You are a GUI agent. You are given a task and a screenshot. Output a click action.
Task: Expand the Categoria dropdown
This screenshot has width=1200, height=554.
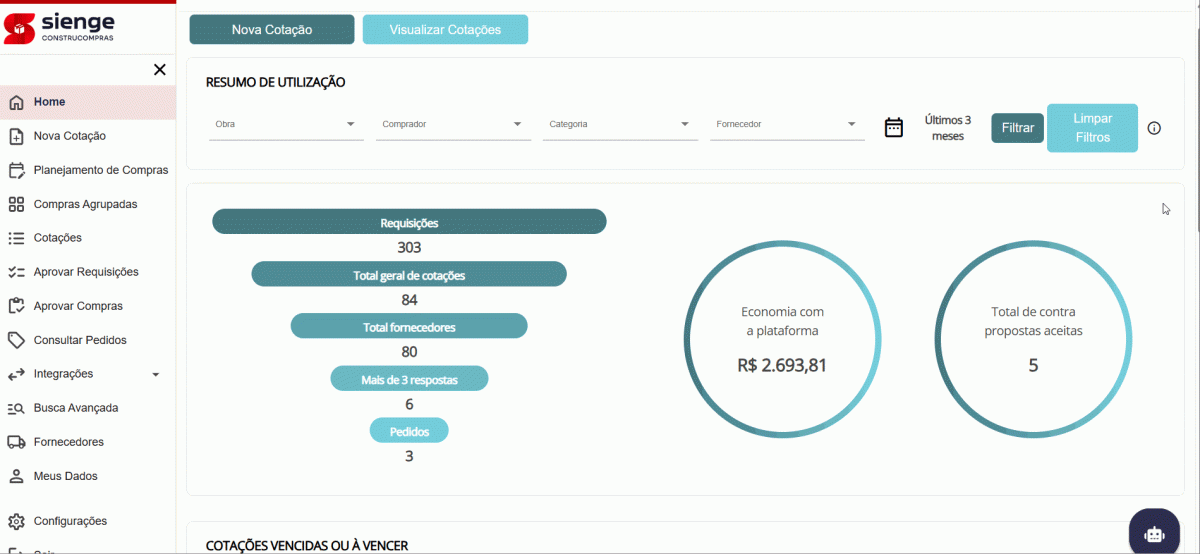pos(620,125)
